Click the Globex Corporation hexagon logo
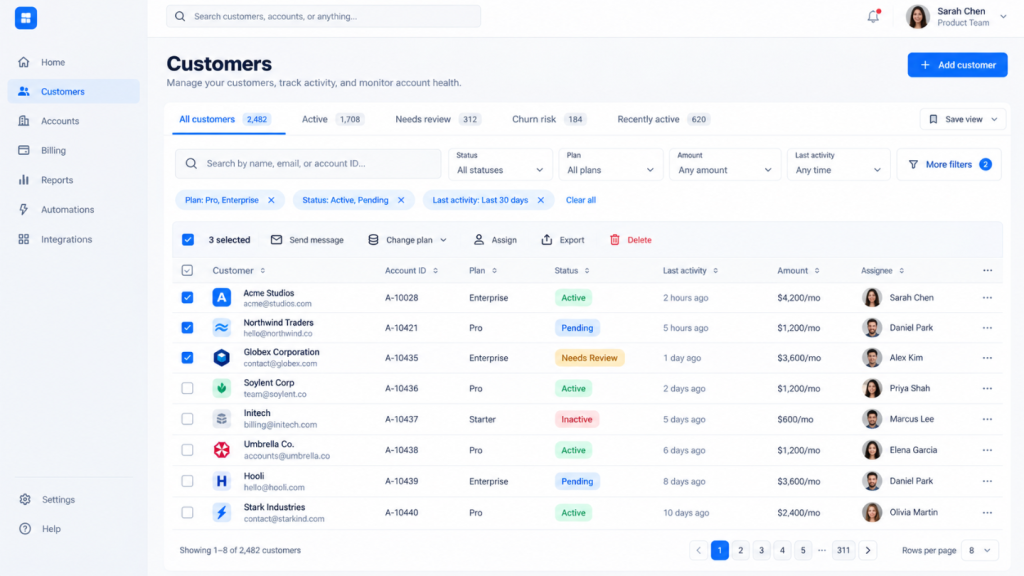Image resolution: width=1024 pixels, height=576 pixels. (x=221, y=357)
